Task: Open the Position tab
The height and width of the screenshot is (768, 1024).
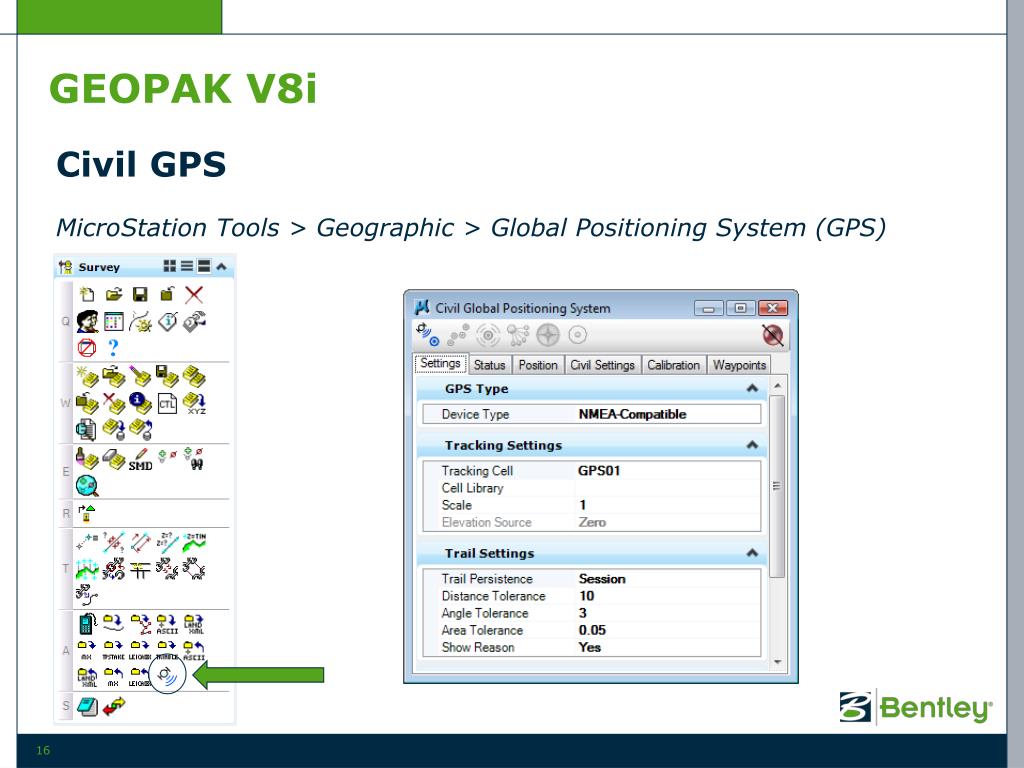Action: 538,365
